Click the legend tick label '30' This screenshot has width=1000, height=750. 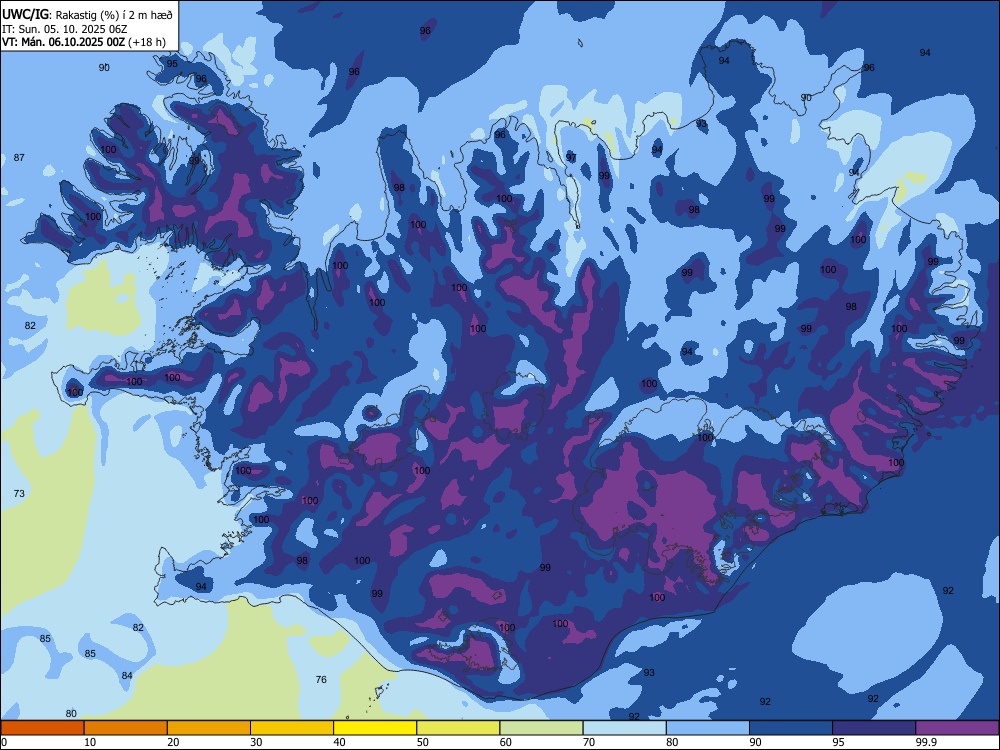tap(256, 742)
